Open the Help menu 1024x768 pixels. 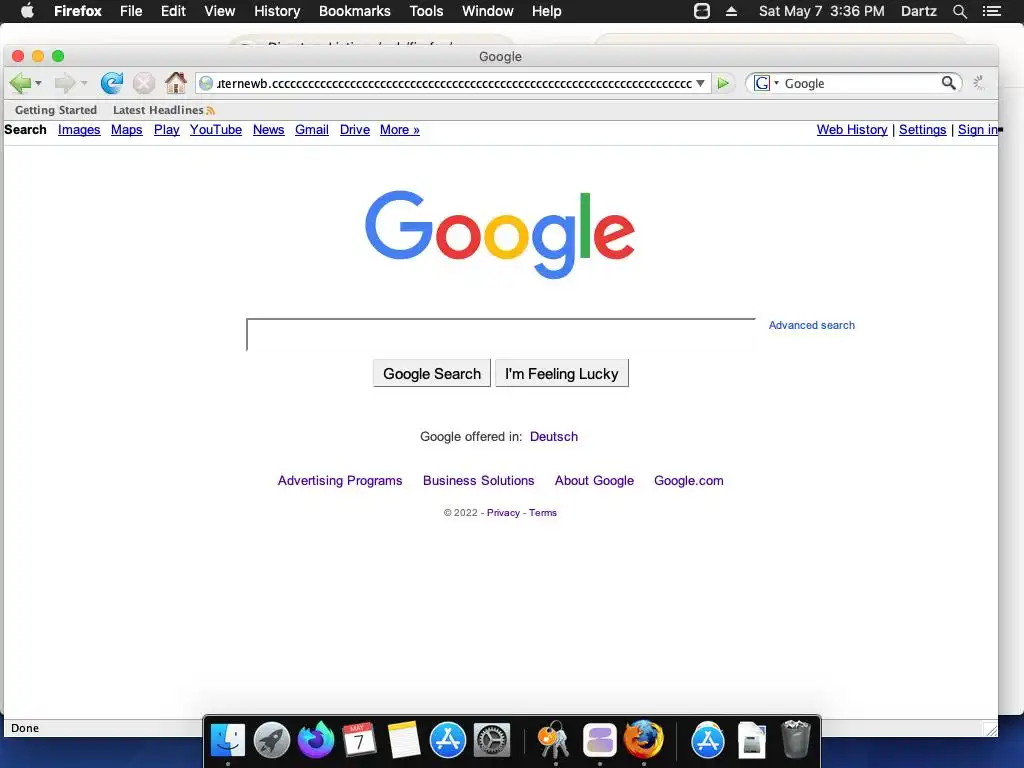pos(547,11)
